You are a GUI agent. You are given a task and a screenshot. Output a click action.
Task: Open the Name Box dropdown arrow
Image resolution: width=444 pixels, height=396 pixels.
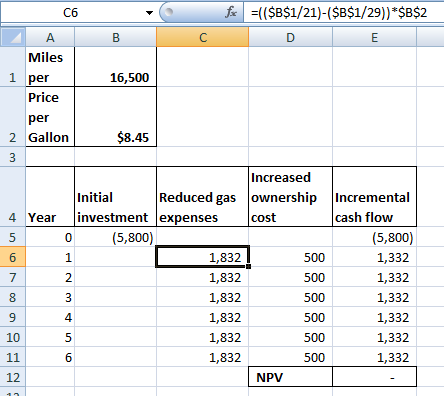(149, 13)
